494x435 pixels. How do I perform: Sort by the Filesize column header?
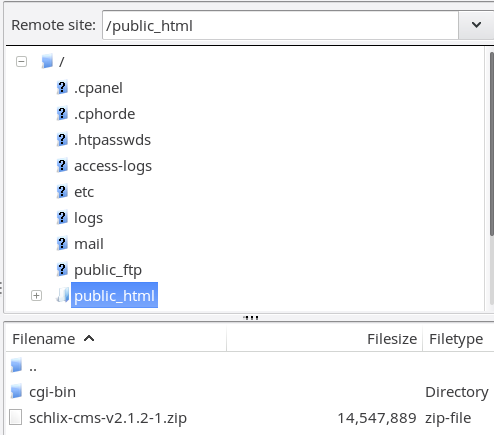coord(325,339)
